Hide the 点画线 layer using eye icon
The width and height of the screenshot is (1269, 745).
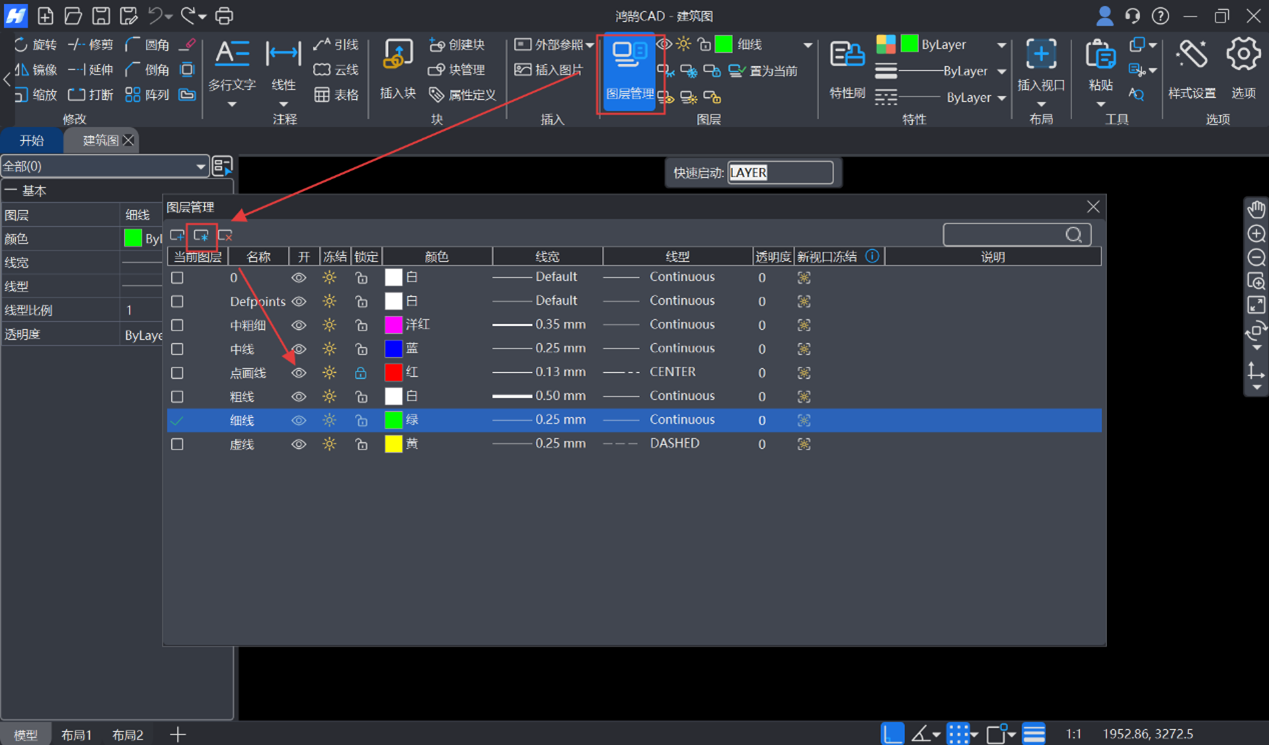coord(298,373)
